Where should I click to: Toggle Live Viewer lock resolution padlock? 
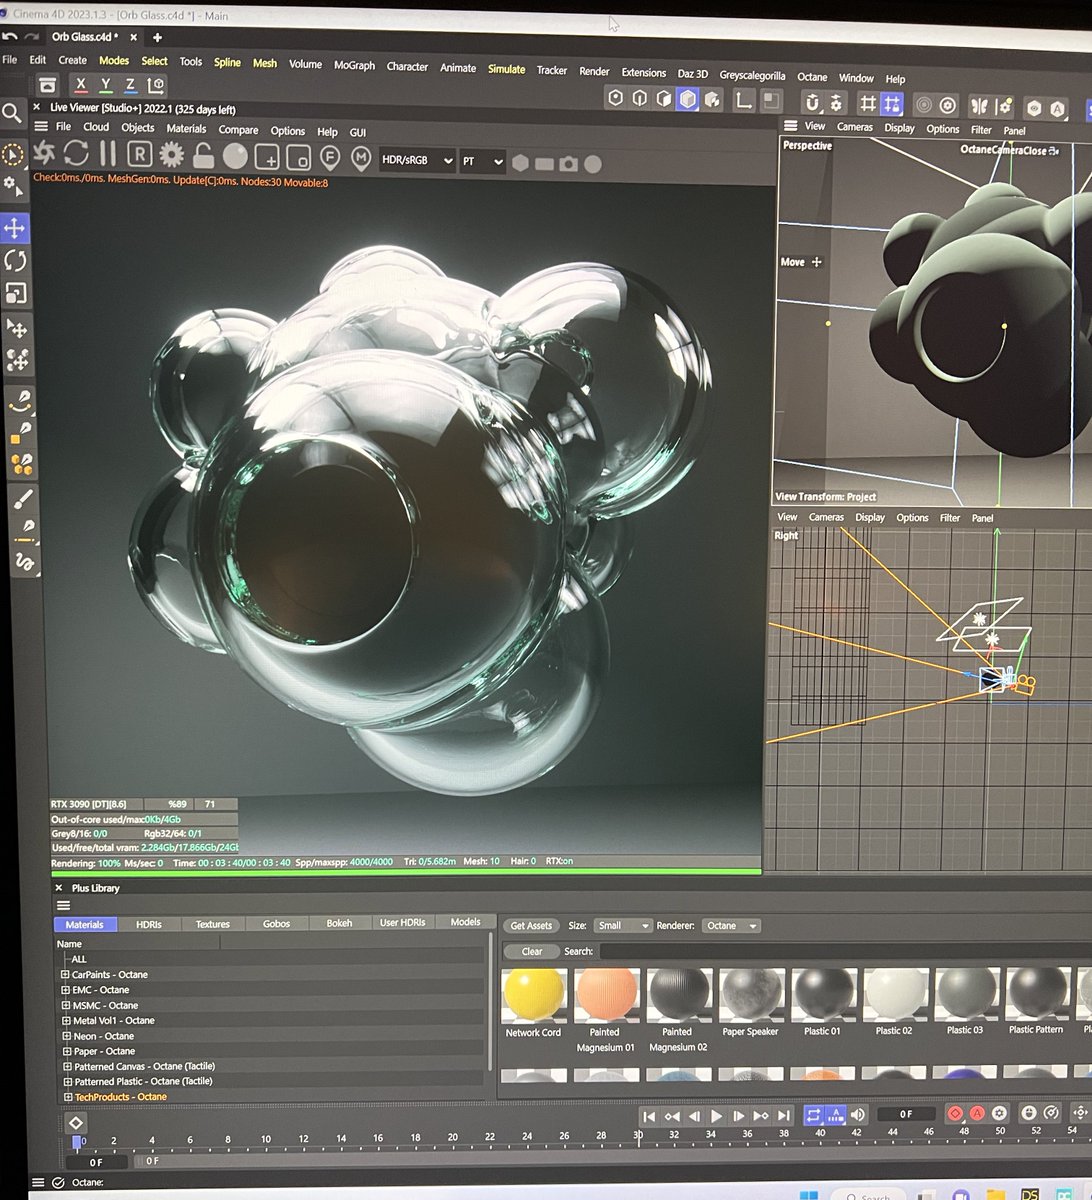pyautogui.click(x=204, y=155)
